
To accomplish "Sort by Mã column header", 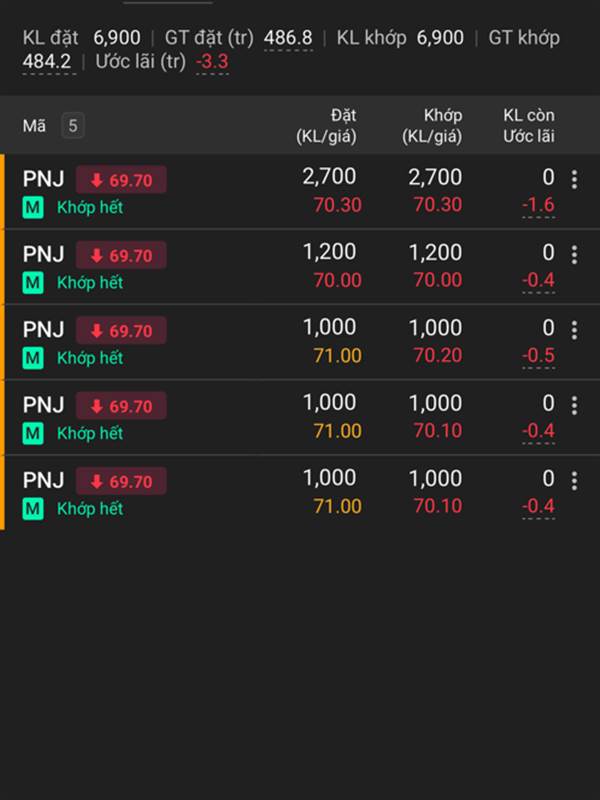I will tap(34, 126).
